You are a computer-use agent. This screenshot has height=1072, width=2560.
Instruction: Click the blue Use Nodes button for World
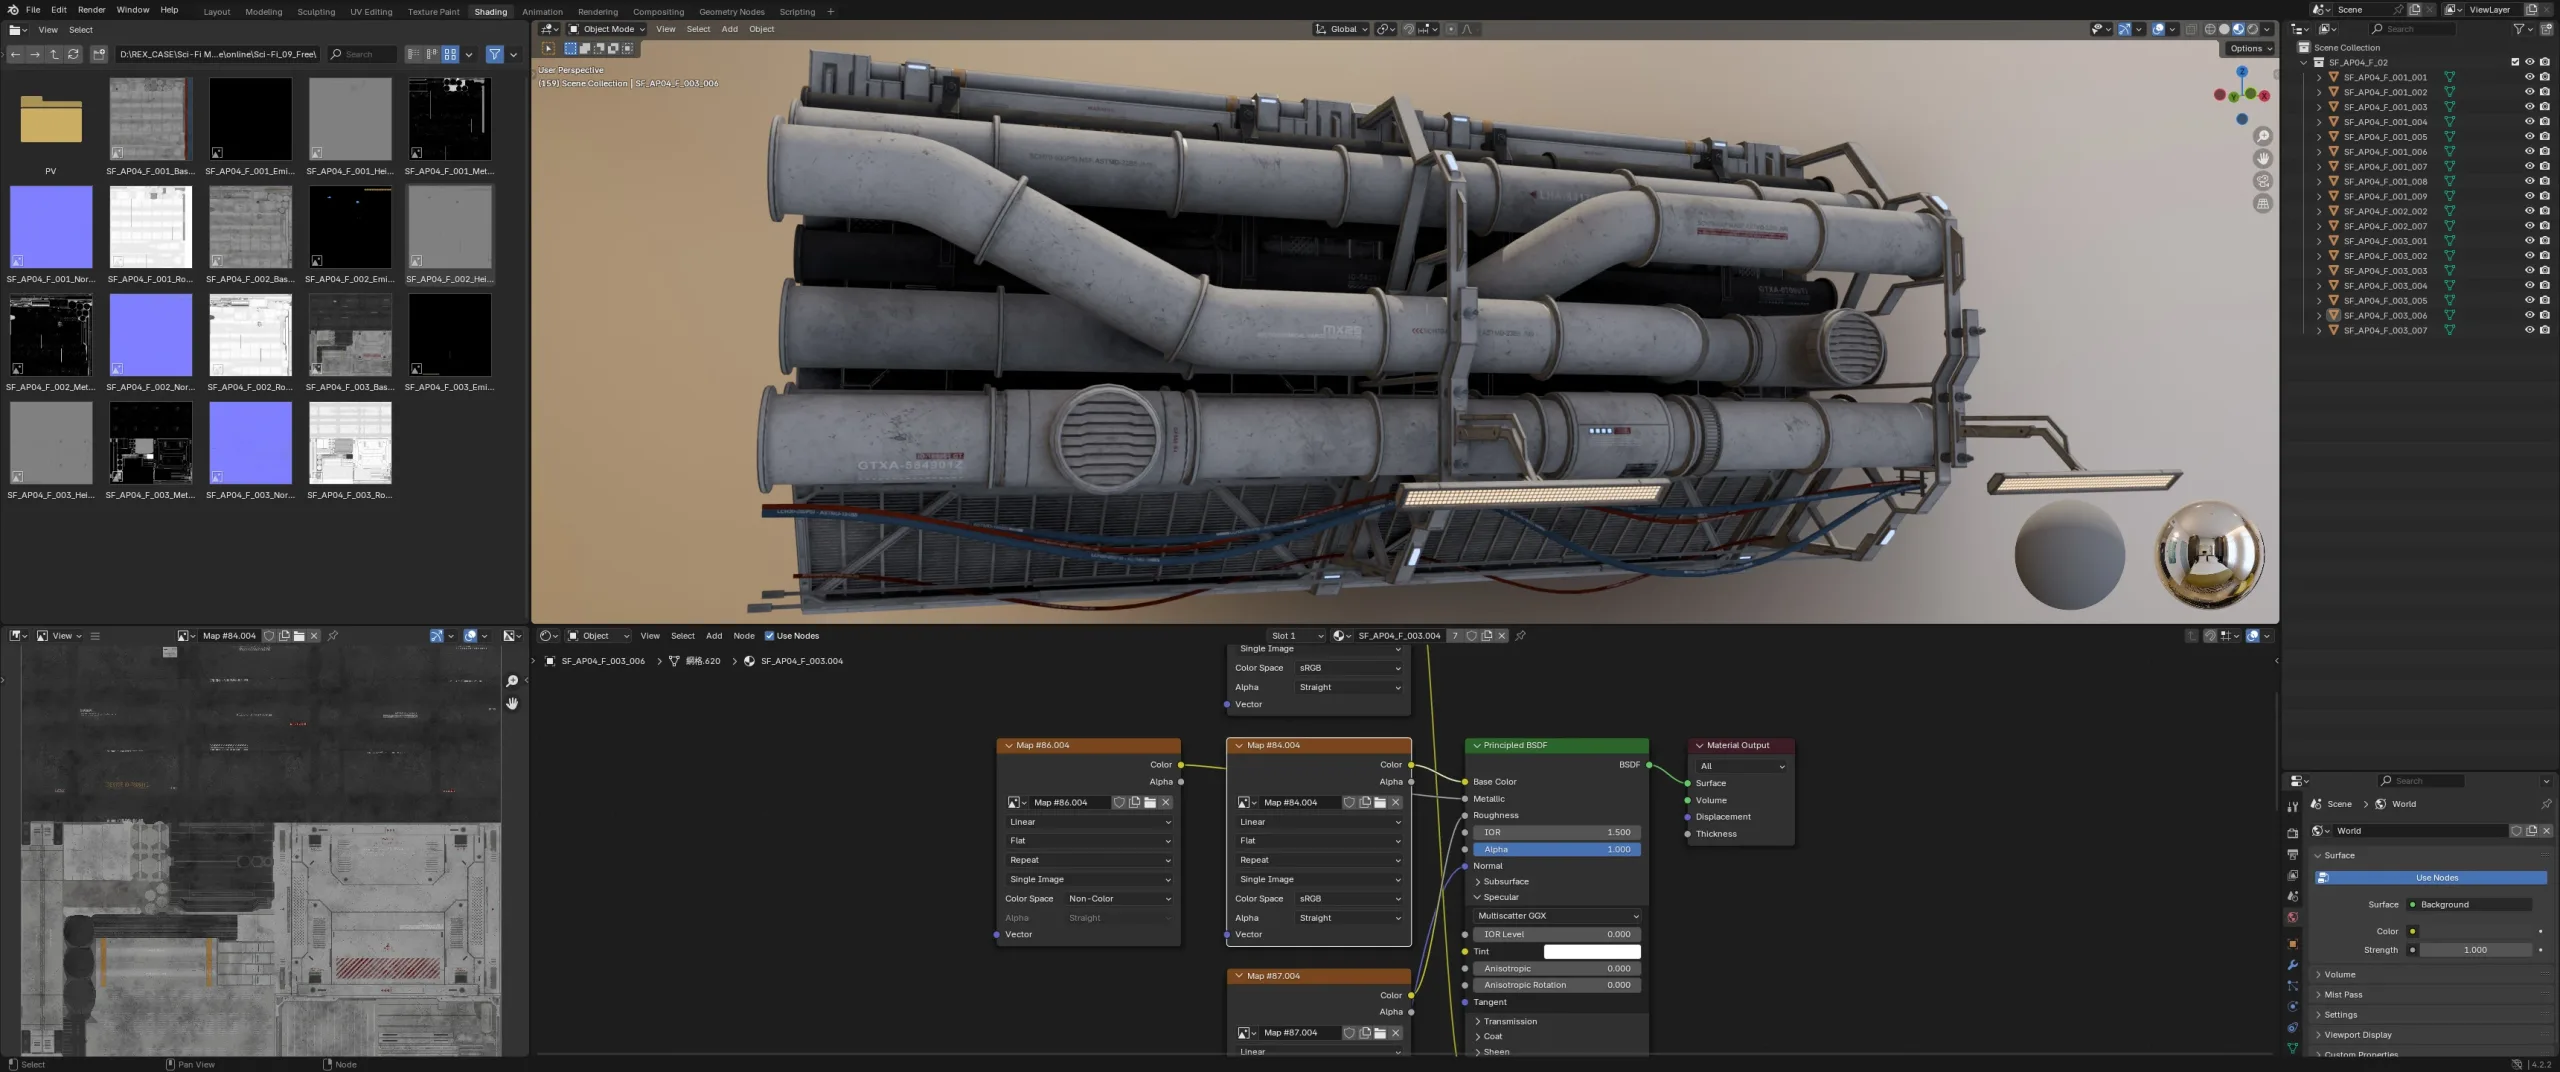coord(2436,878)
